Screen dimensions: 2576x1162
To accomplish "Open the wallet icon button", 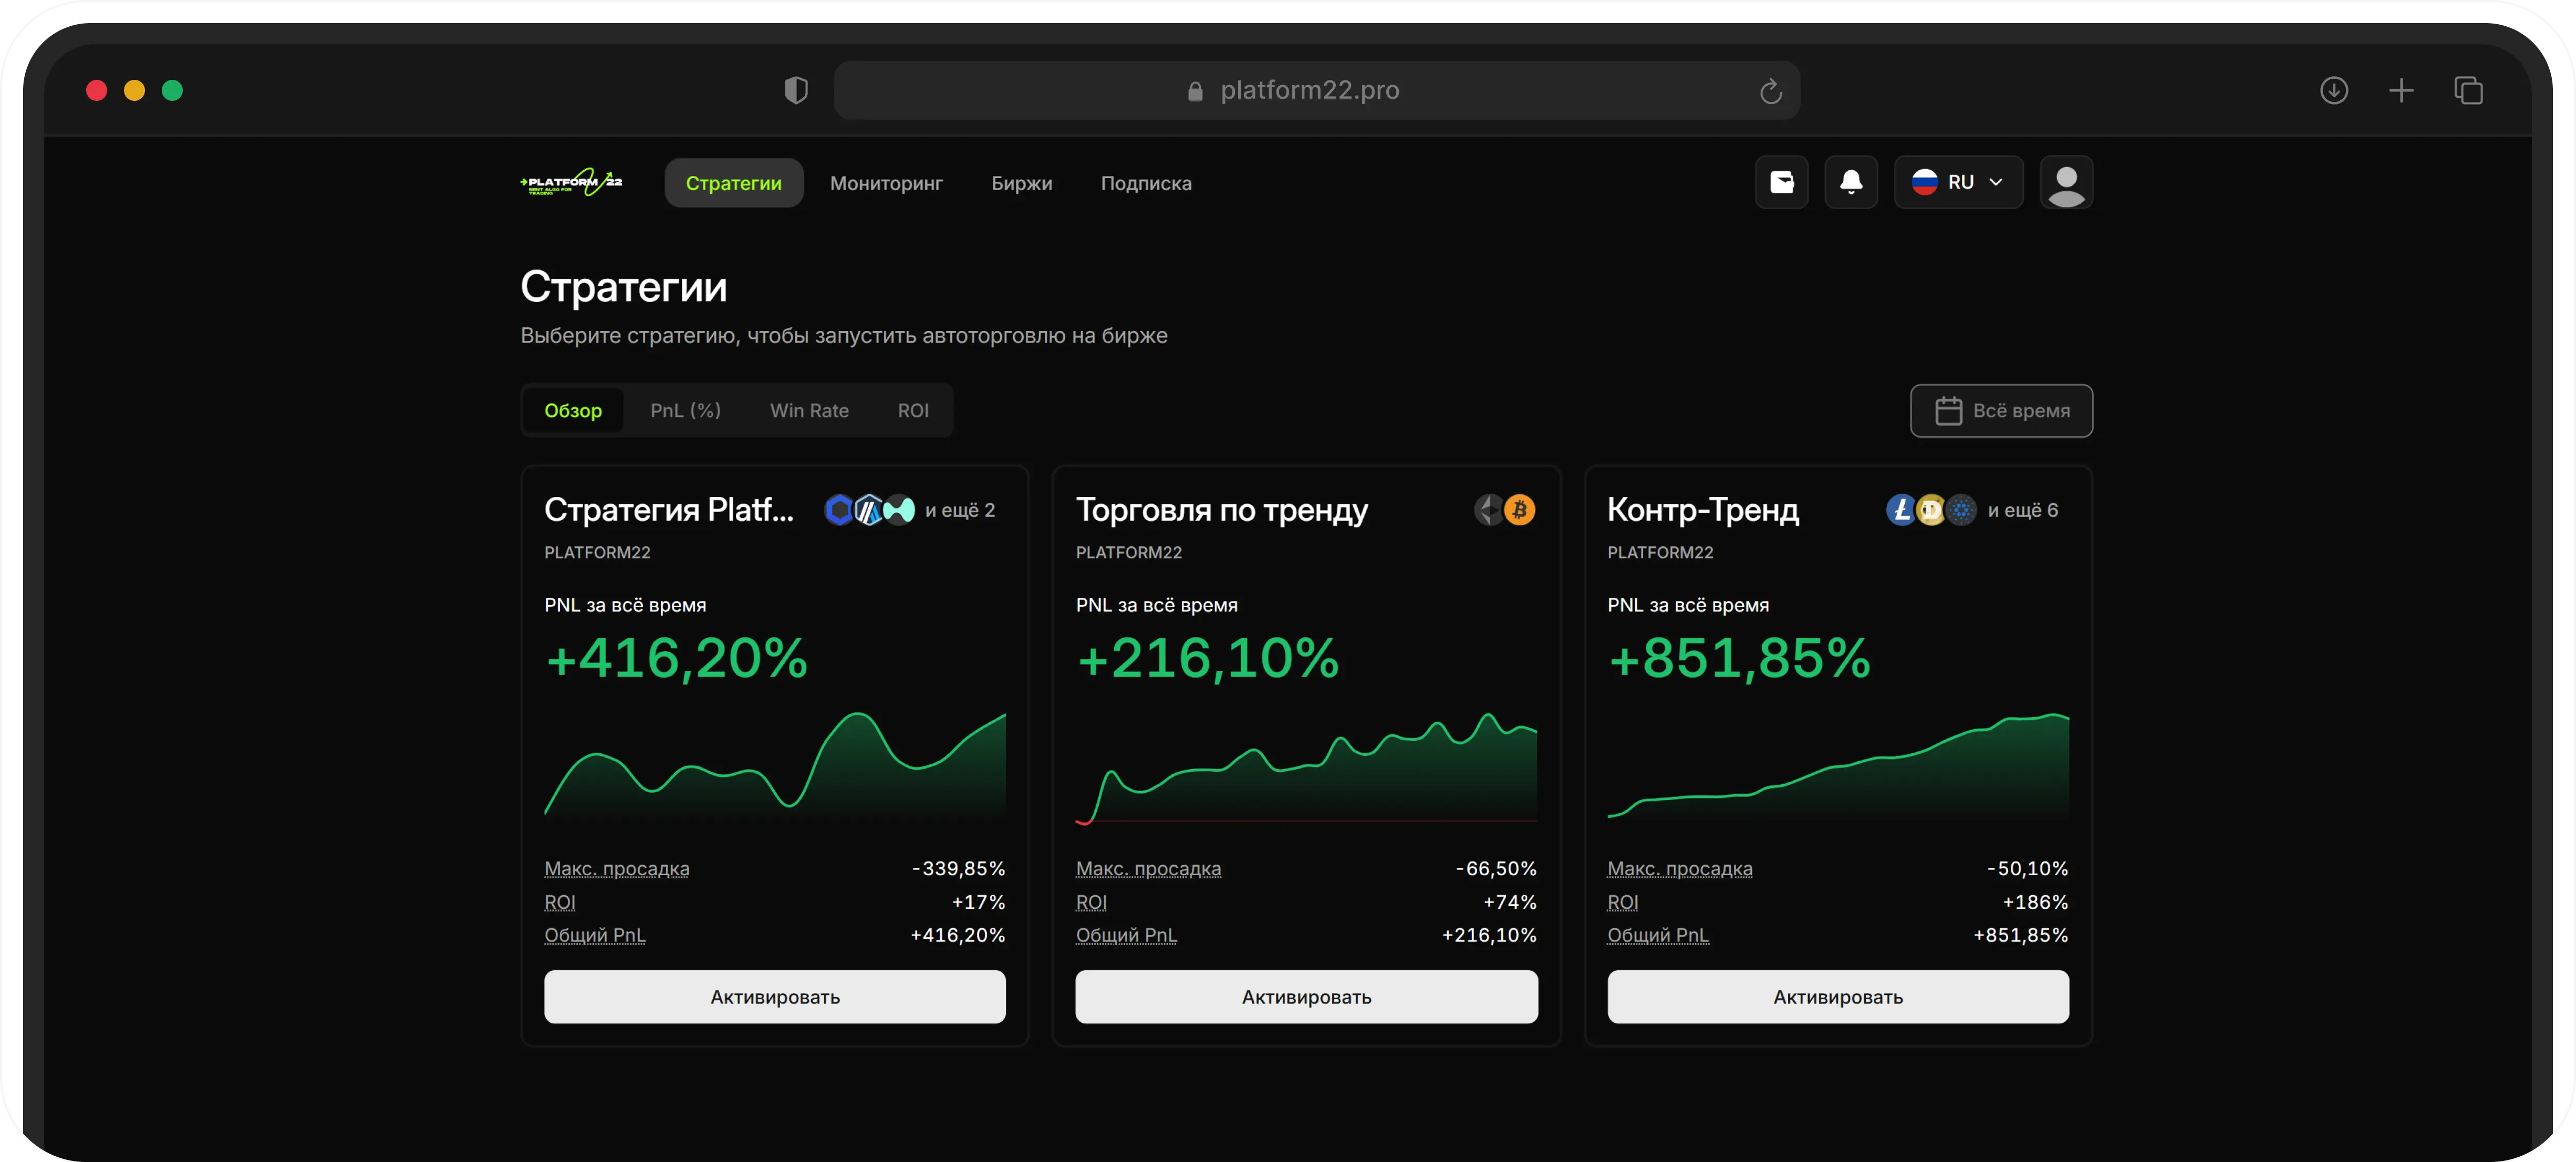I will (1781, 182).
